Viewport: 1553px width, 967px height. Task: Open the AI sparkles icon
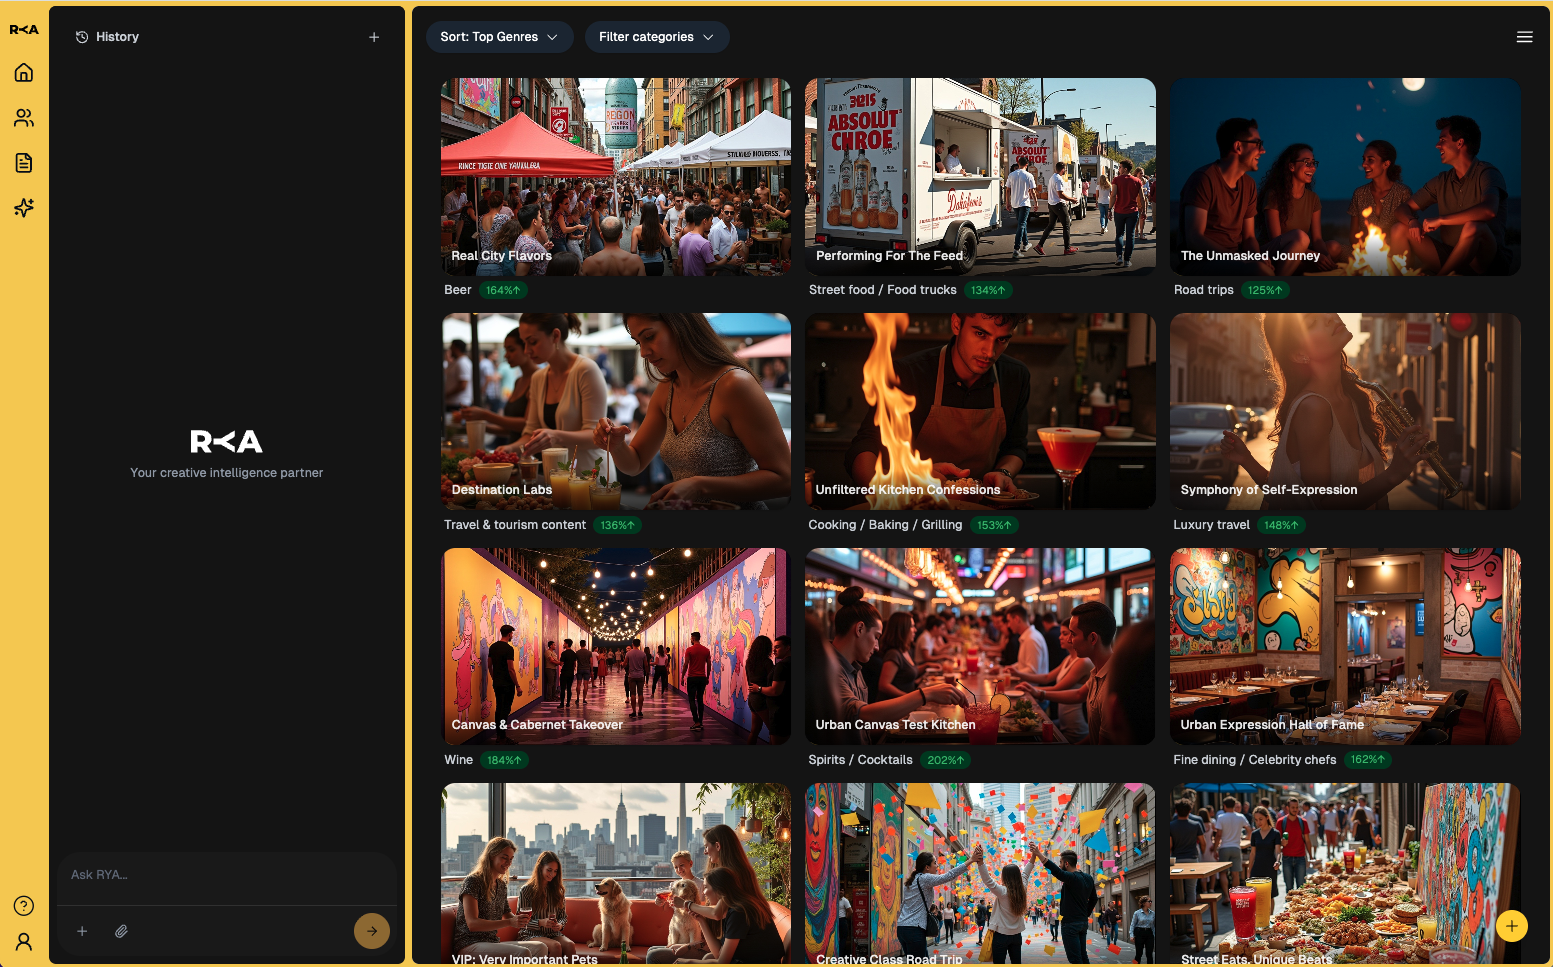(x=24, y=207)
